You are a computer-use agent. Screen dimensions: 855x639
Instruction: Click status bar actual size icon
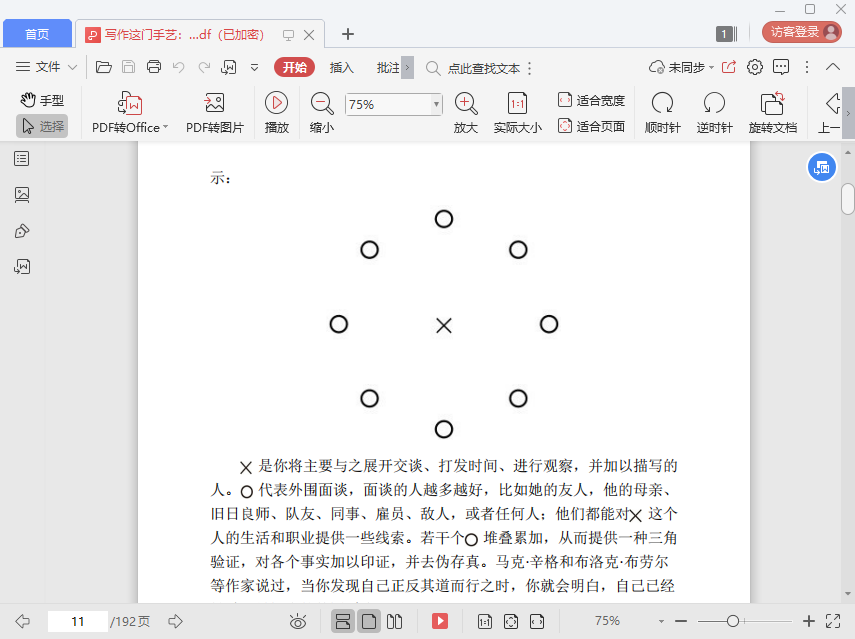485,621
